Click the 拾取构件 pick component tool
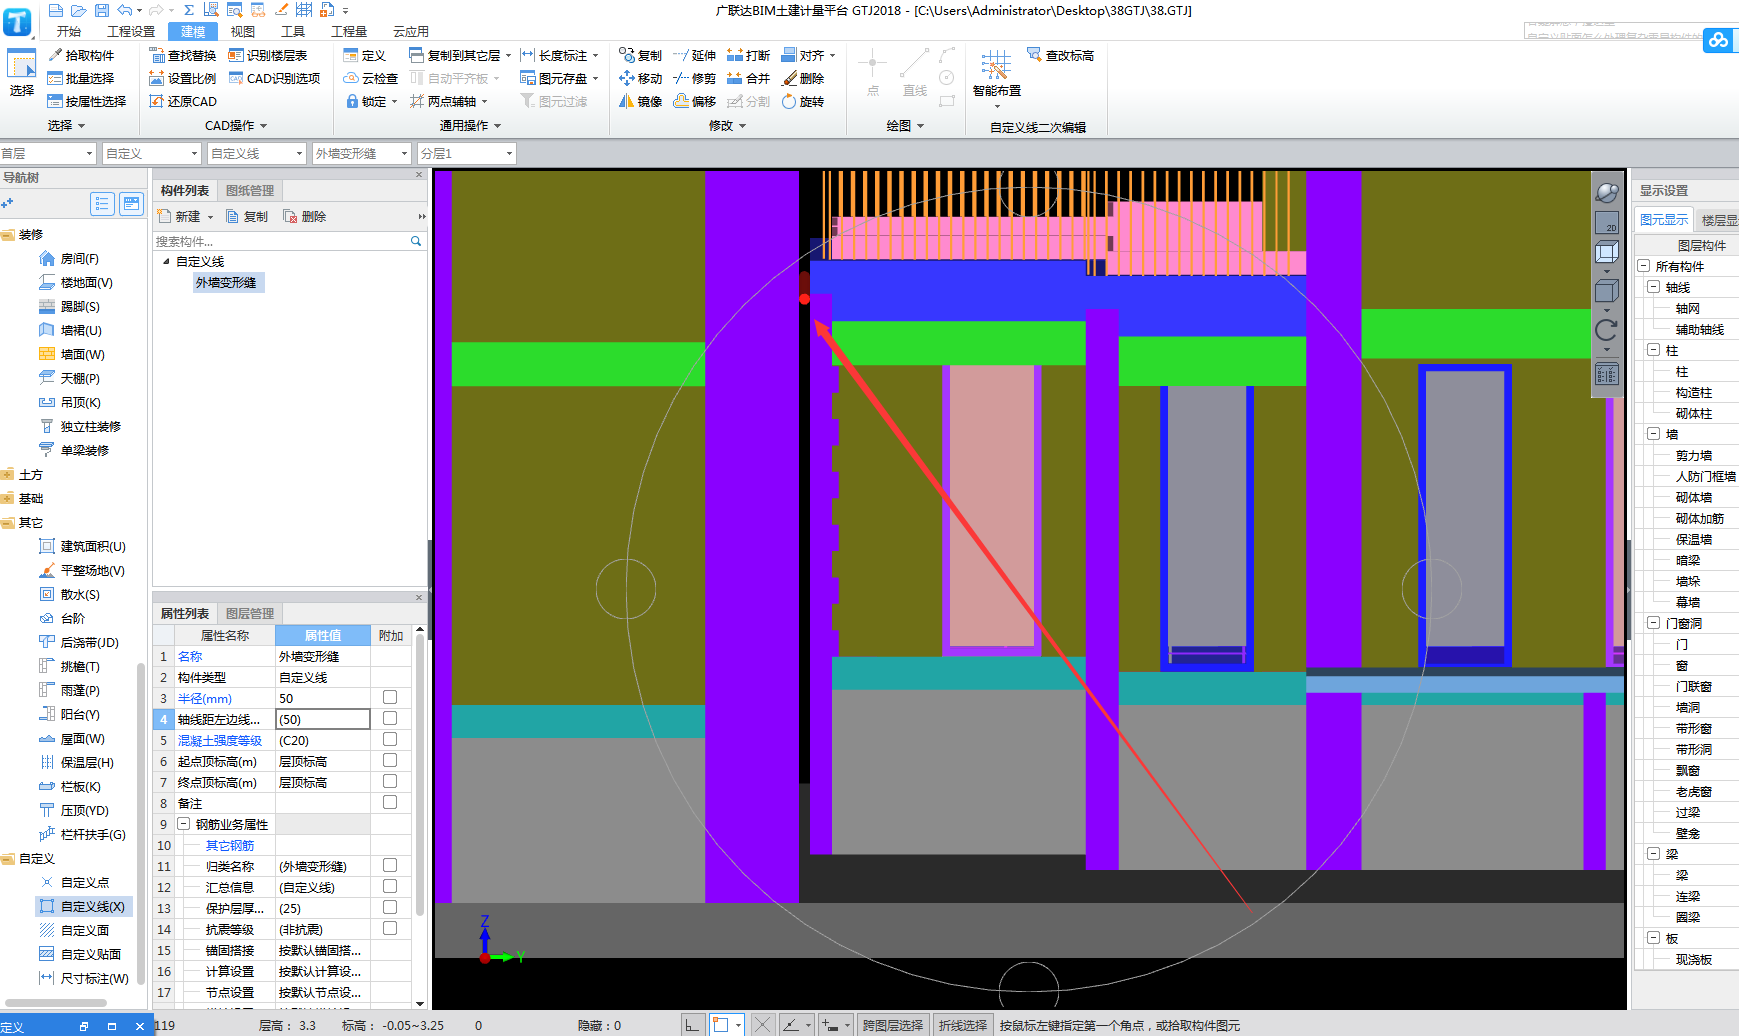This screenshot has width=1739, height=1036. 81,55
